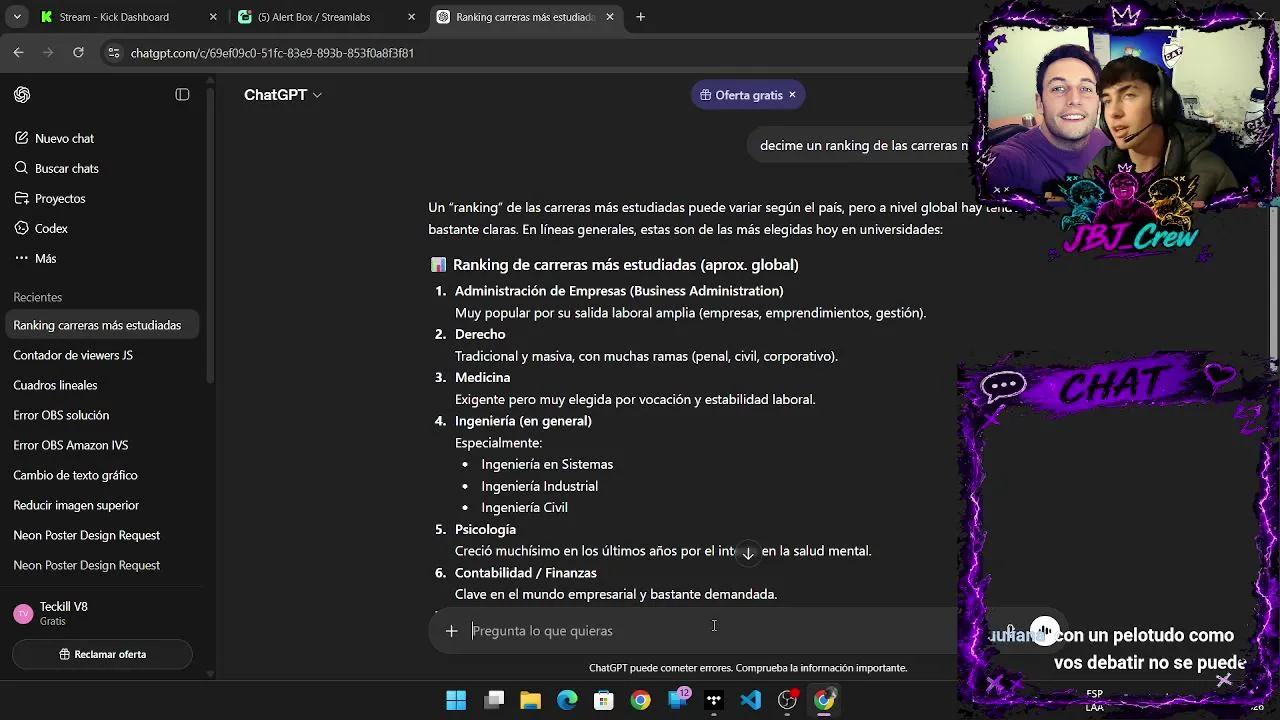Click the active Chrome profile taskbar icon

click(x=824, y=700)
